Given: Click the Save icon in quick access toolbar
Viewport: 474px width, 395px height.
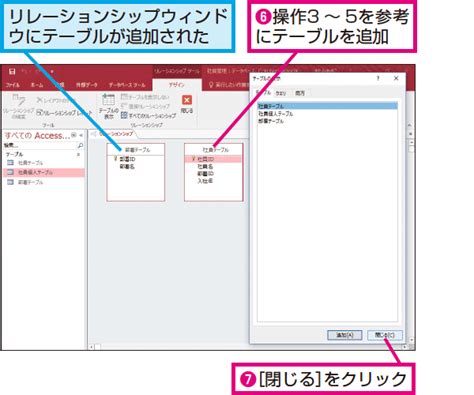Looking at the screenshot, I should point(12,71).
